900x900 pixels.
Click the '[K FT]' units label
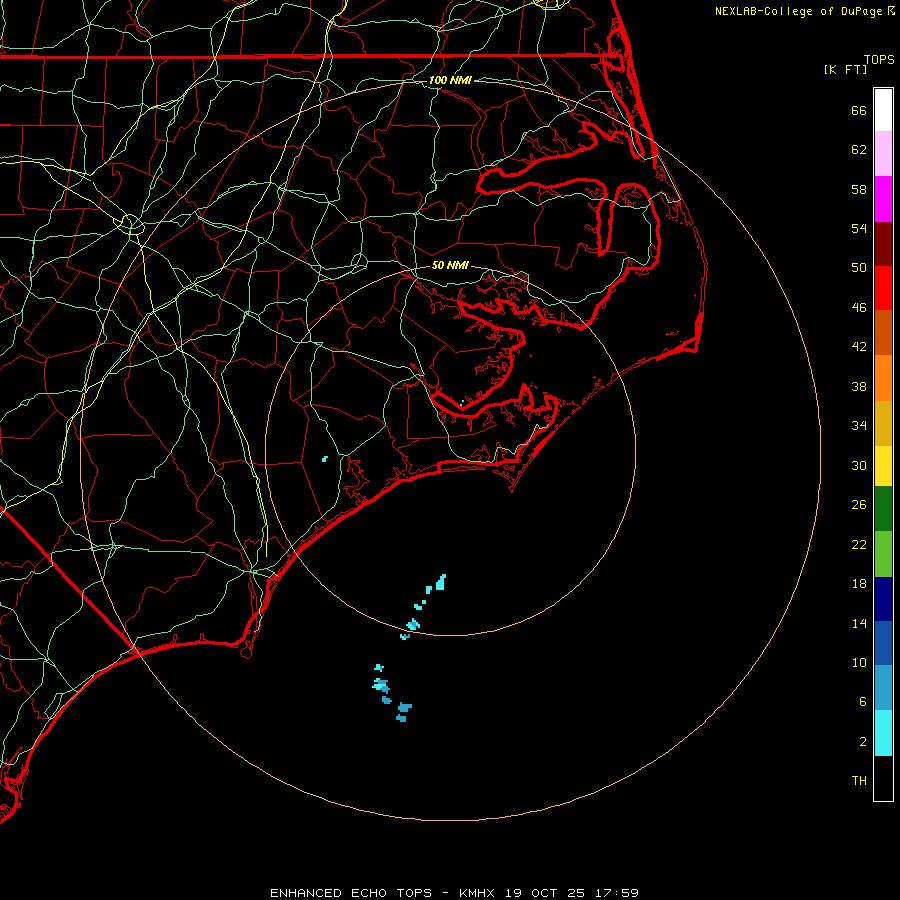pyautogui.click(x=845, y=69)
